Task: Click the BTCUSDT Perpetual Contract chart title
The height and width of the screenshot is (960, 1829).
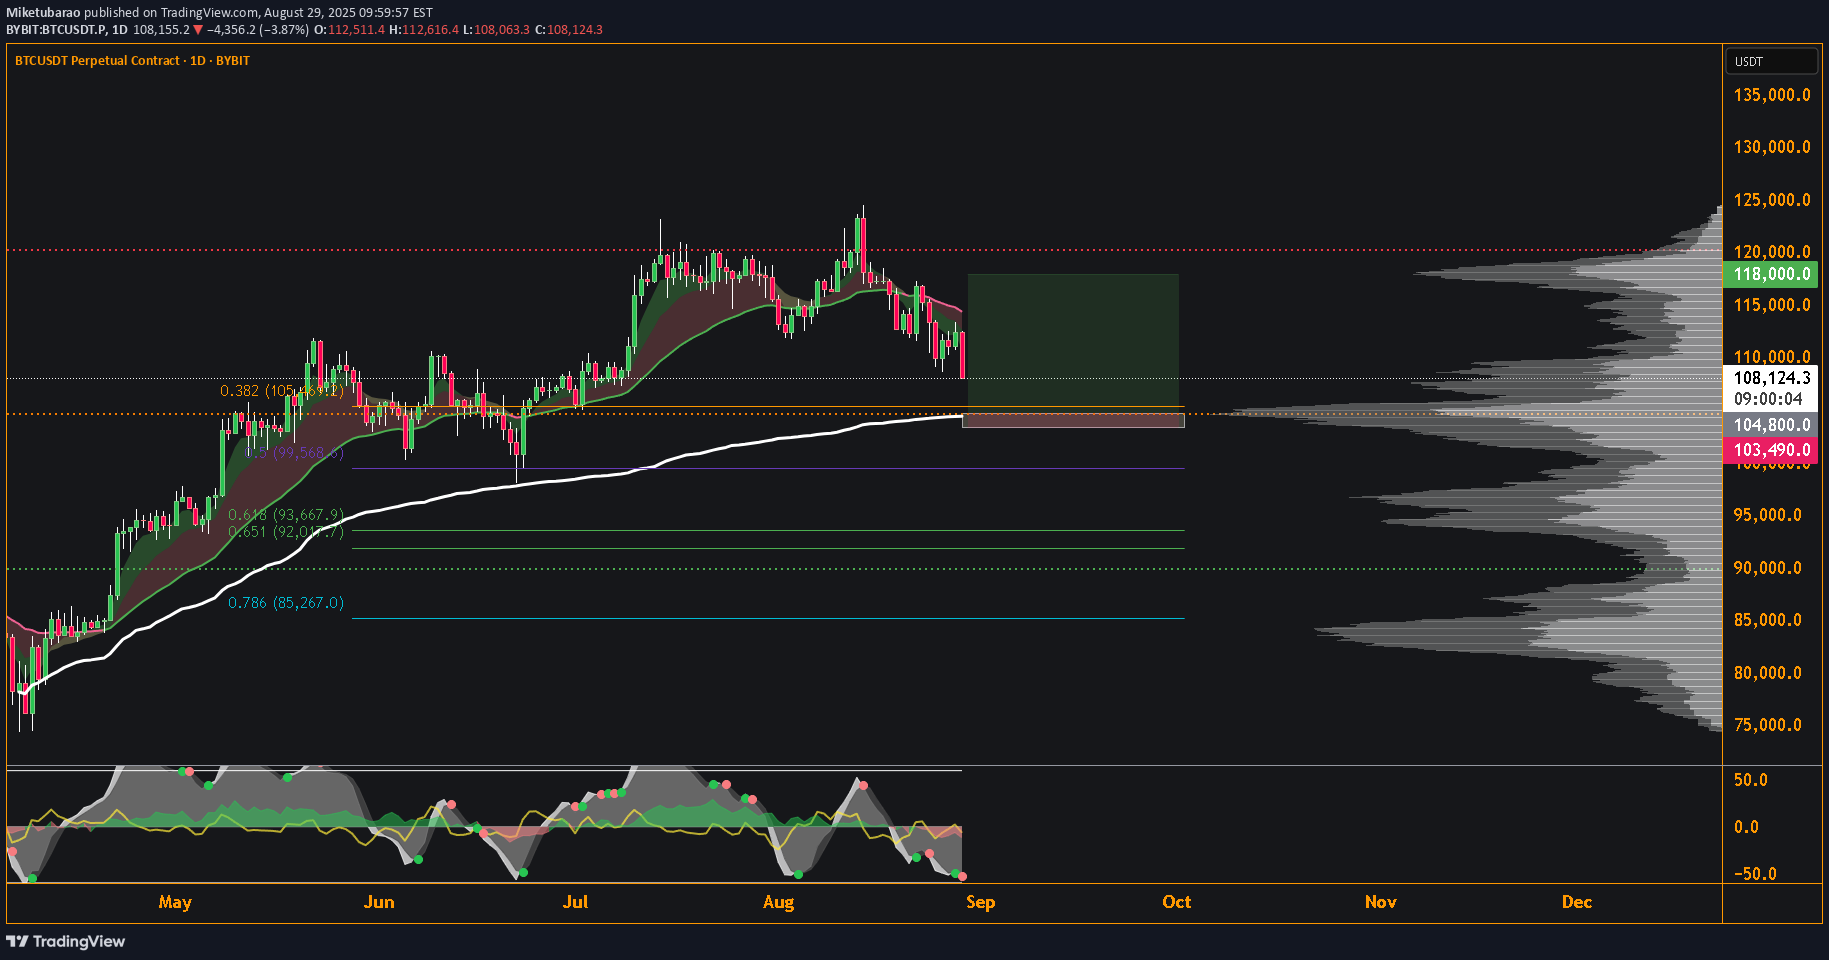Action: (x=132, y=61)
